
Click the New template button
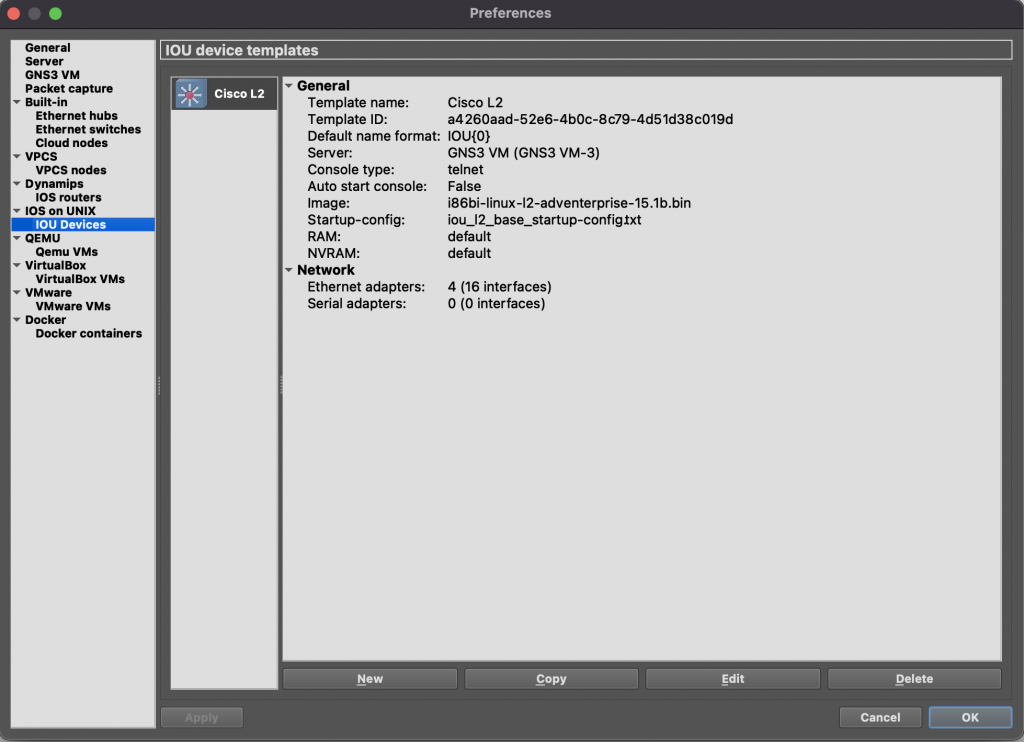tap(370, 679)
